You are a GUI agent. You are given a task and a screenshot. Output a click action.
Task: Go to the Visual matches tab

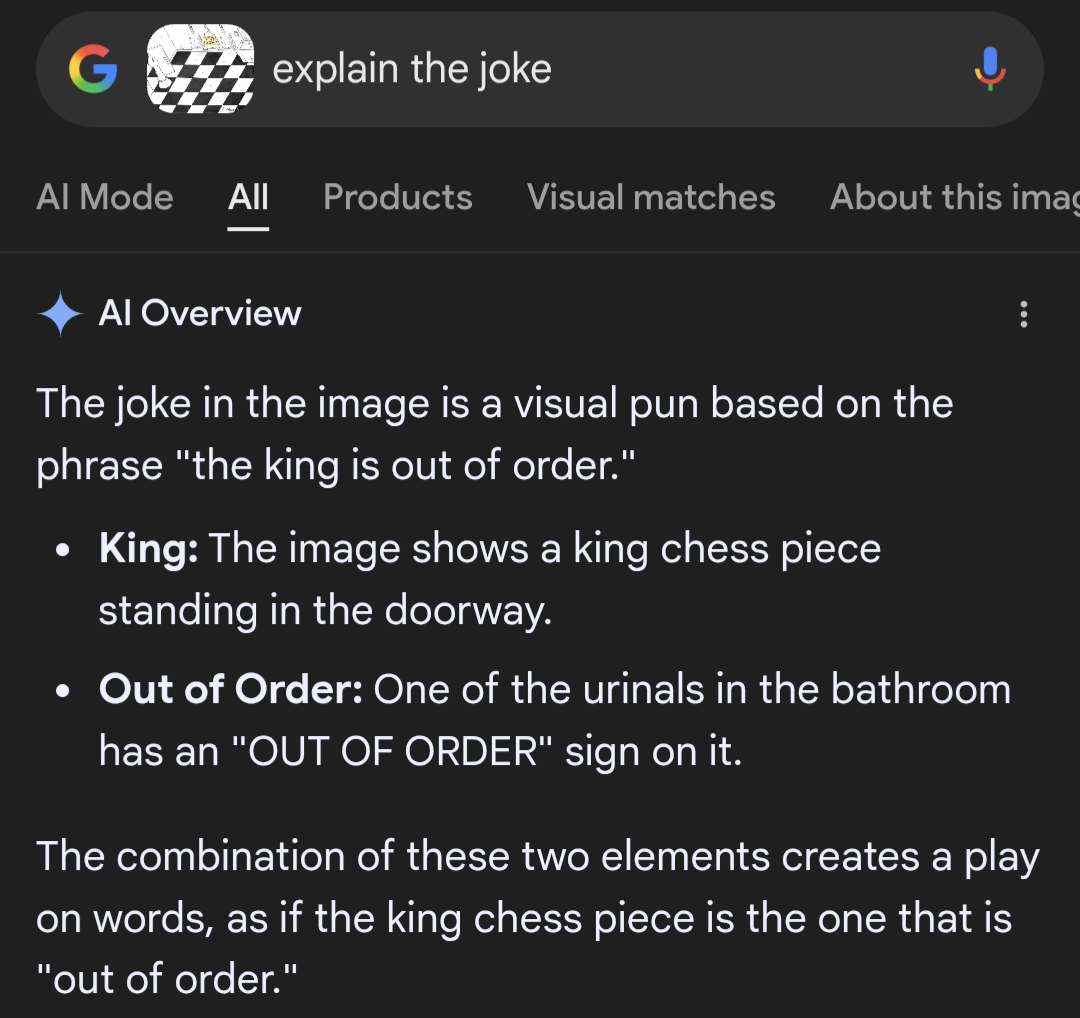coord(651,197)
